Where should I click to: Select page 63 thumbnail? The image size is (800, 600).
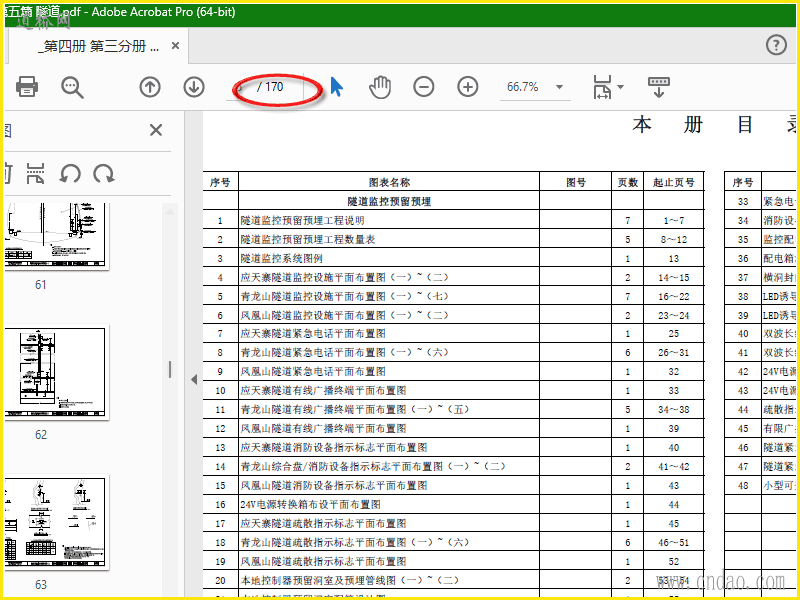click(57, 522)
